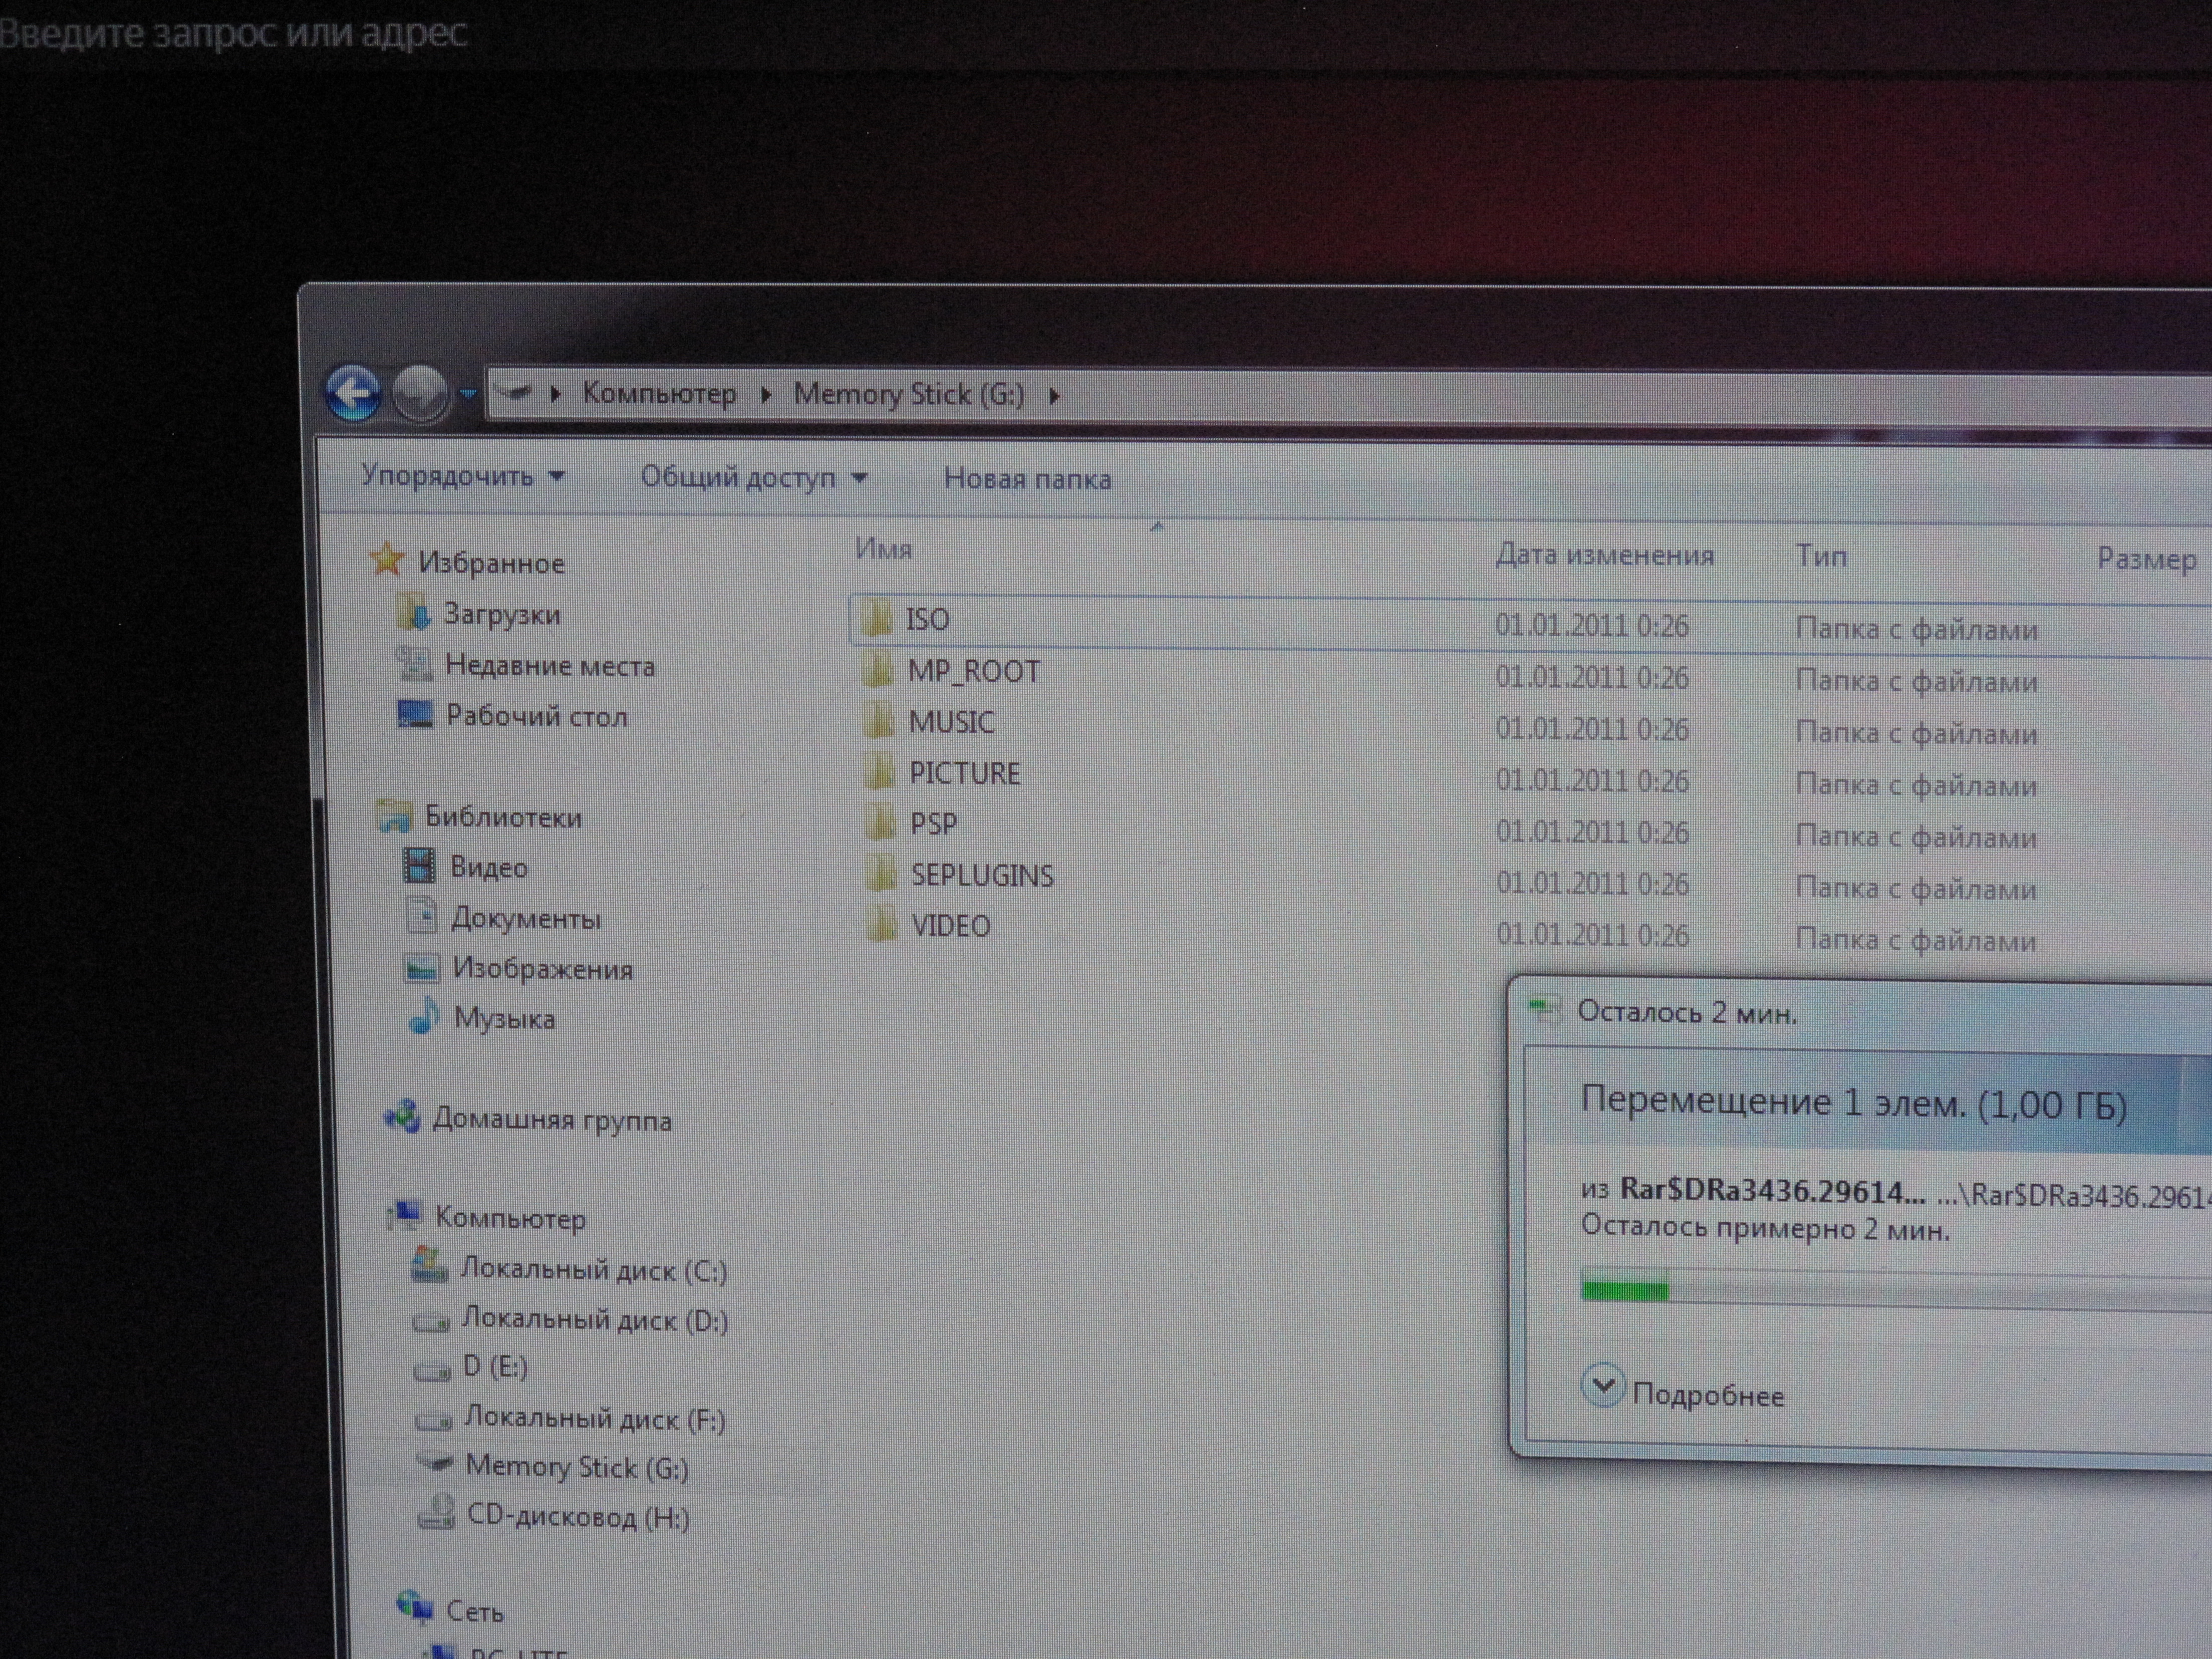Open recent pages dropdown next to Forward arrow
Viewport: 2212px width, 1659px height.
point(468,394)
